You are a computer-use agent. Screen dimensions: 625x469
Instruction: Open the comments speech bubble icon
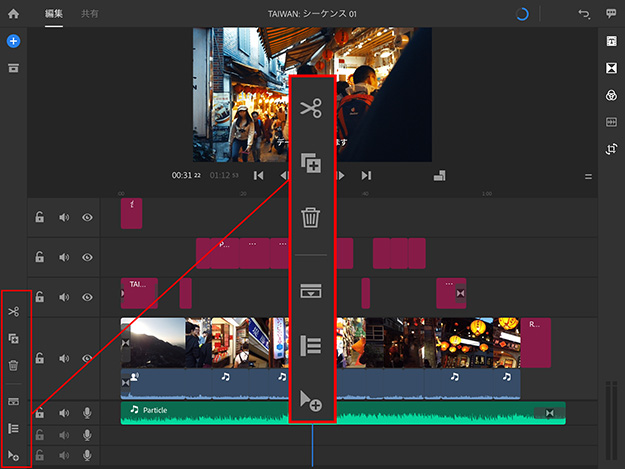click(x=611, y=14)
